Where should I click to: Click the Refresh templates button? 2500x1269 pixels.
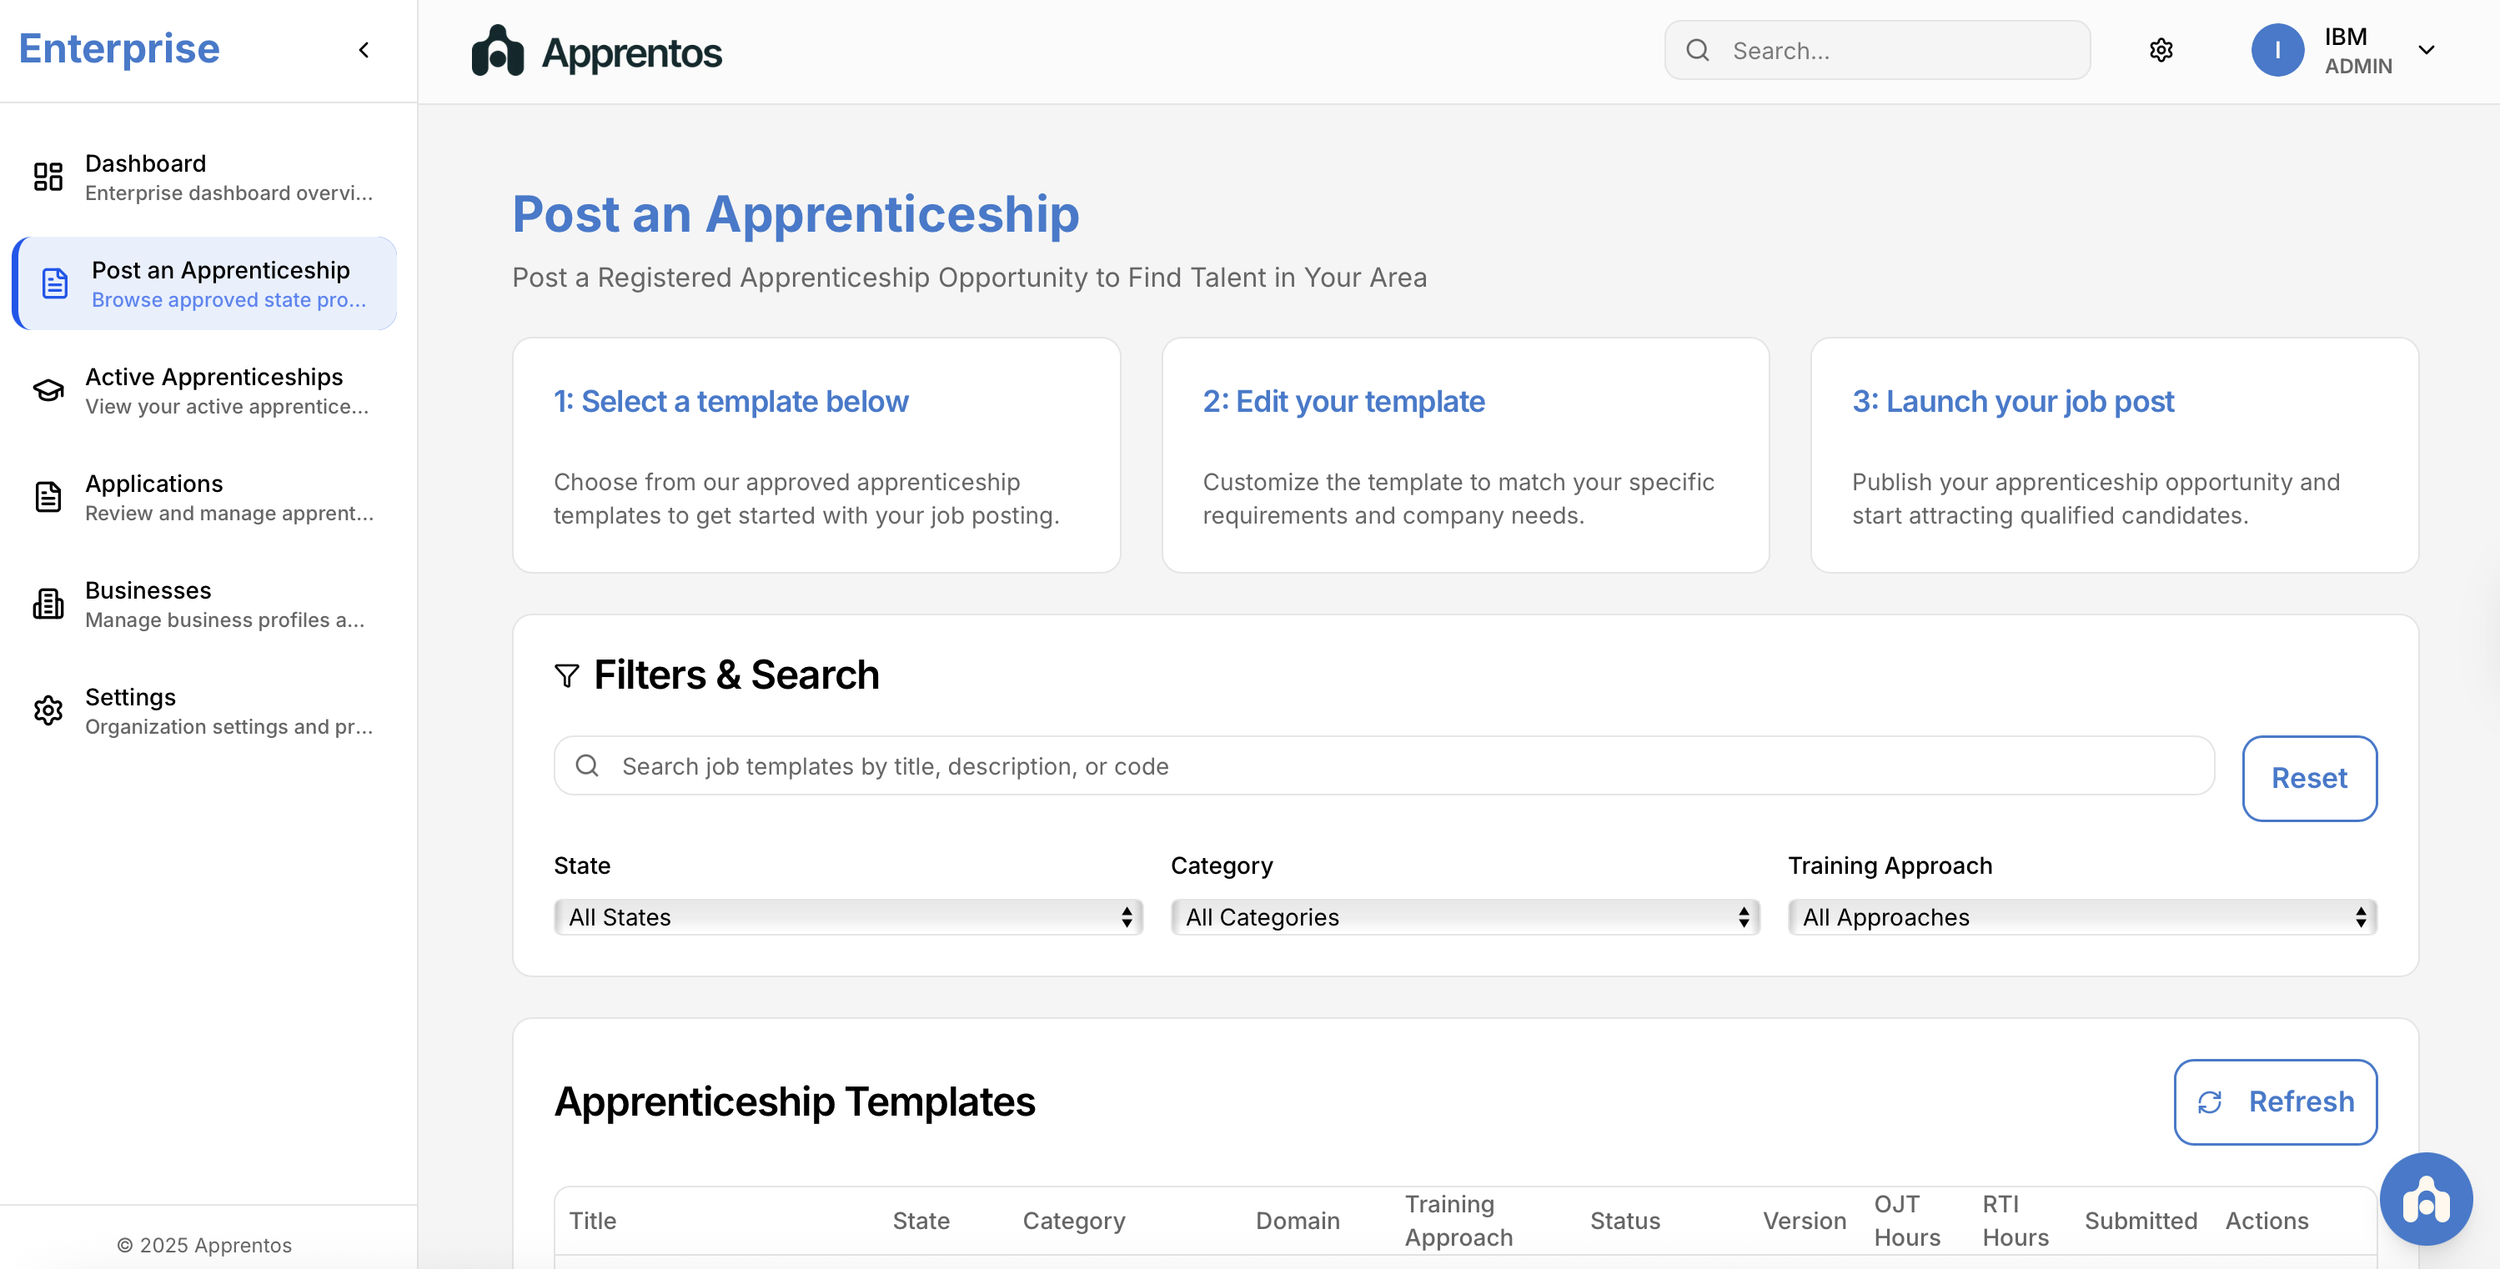(x=2274, y=1102)
